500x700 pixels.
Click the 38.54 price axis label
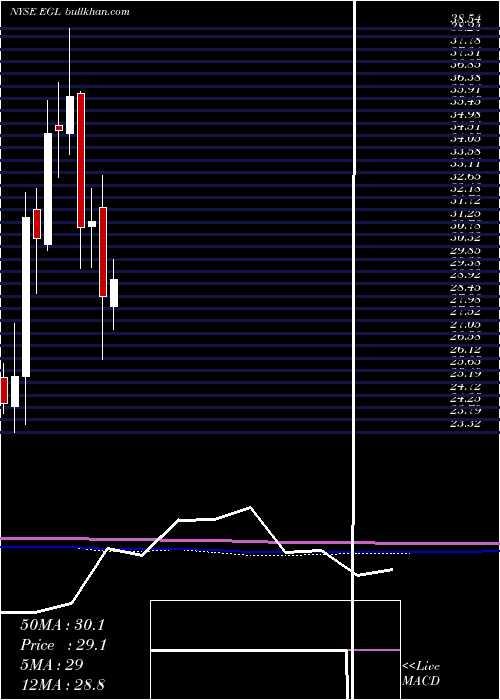tap(466, 19)
